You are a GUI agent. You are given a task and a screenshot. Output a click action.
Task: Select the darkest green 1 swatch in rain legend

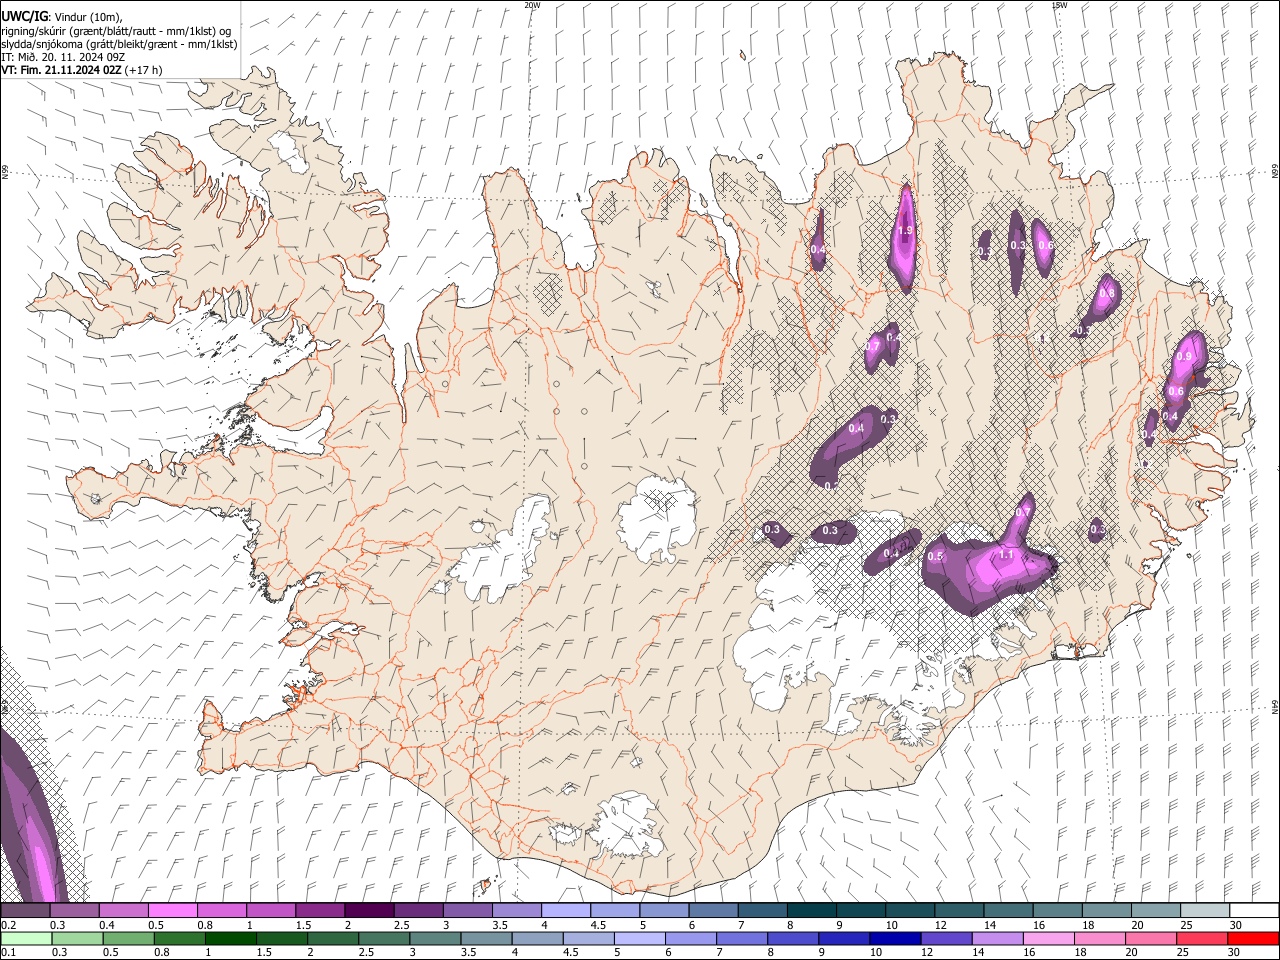point(231,939)
